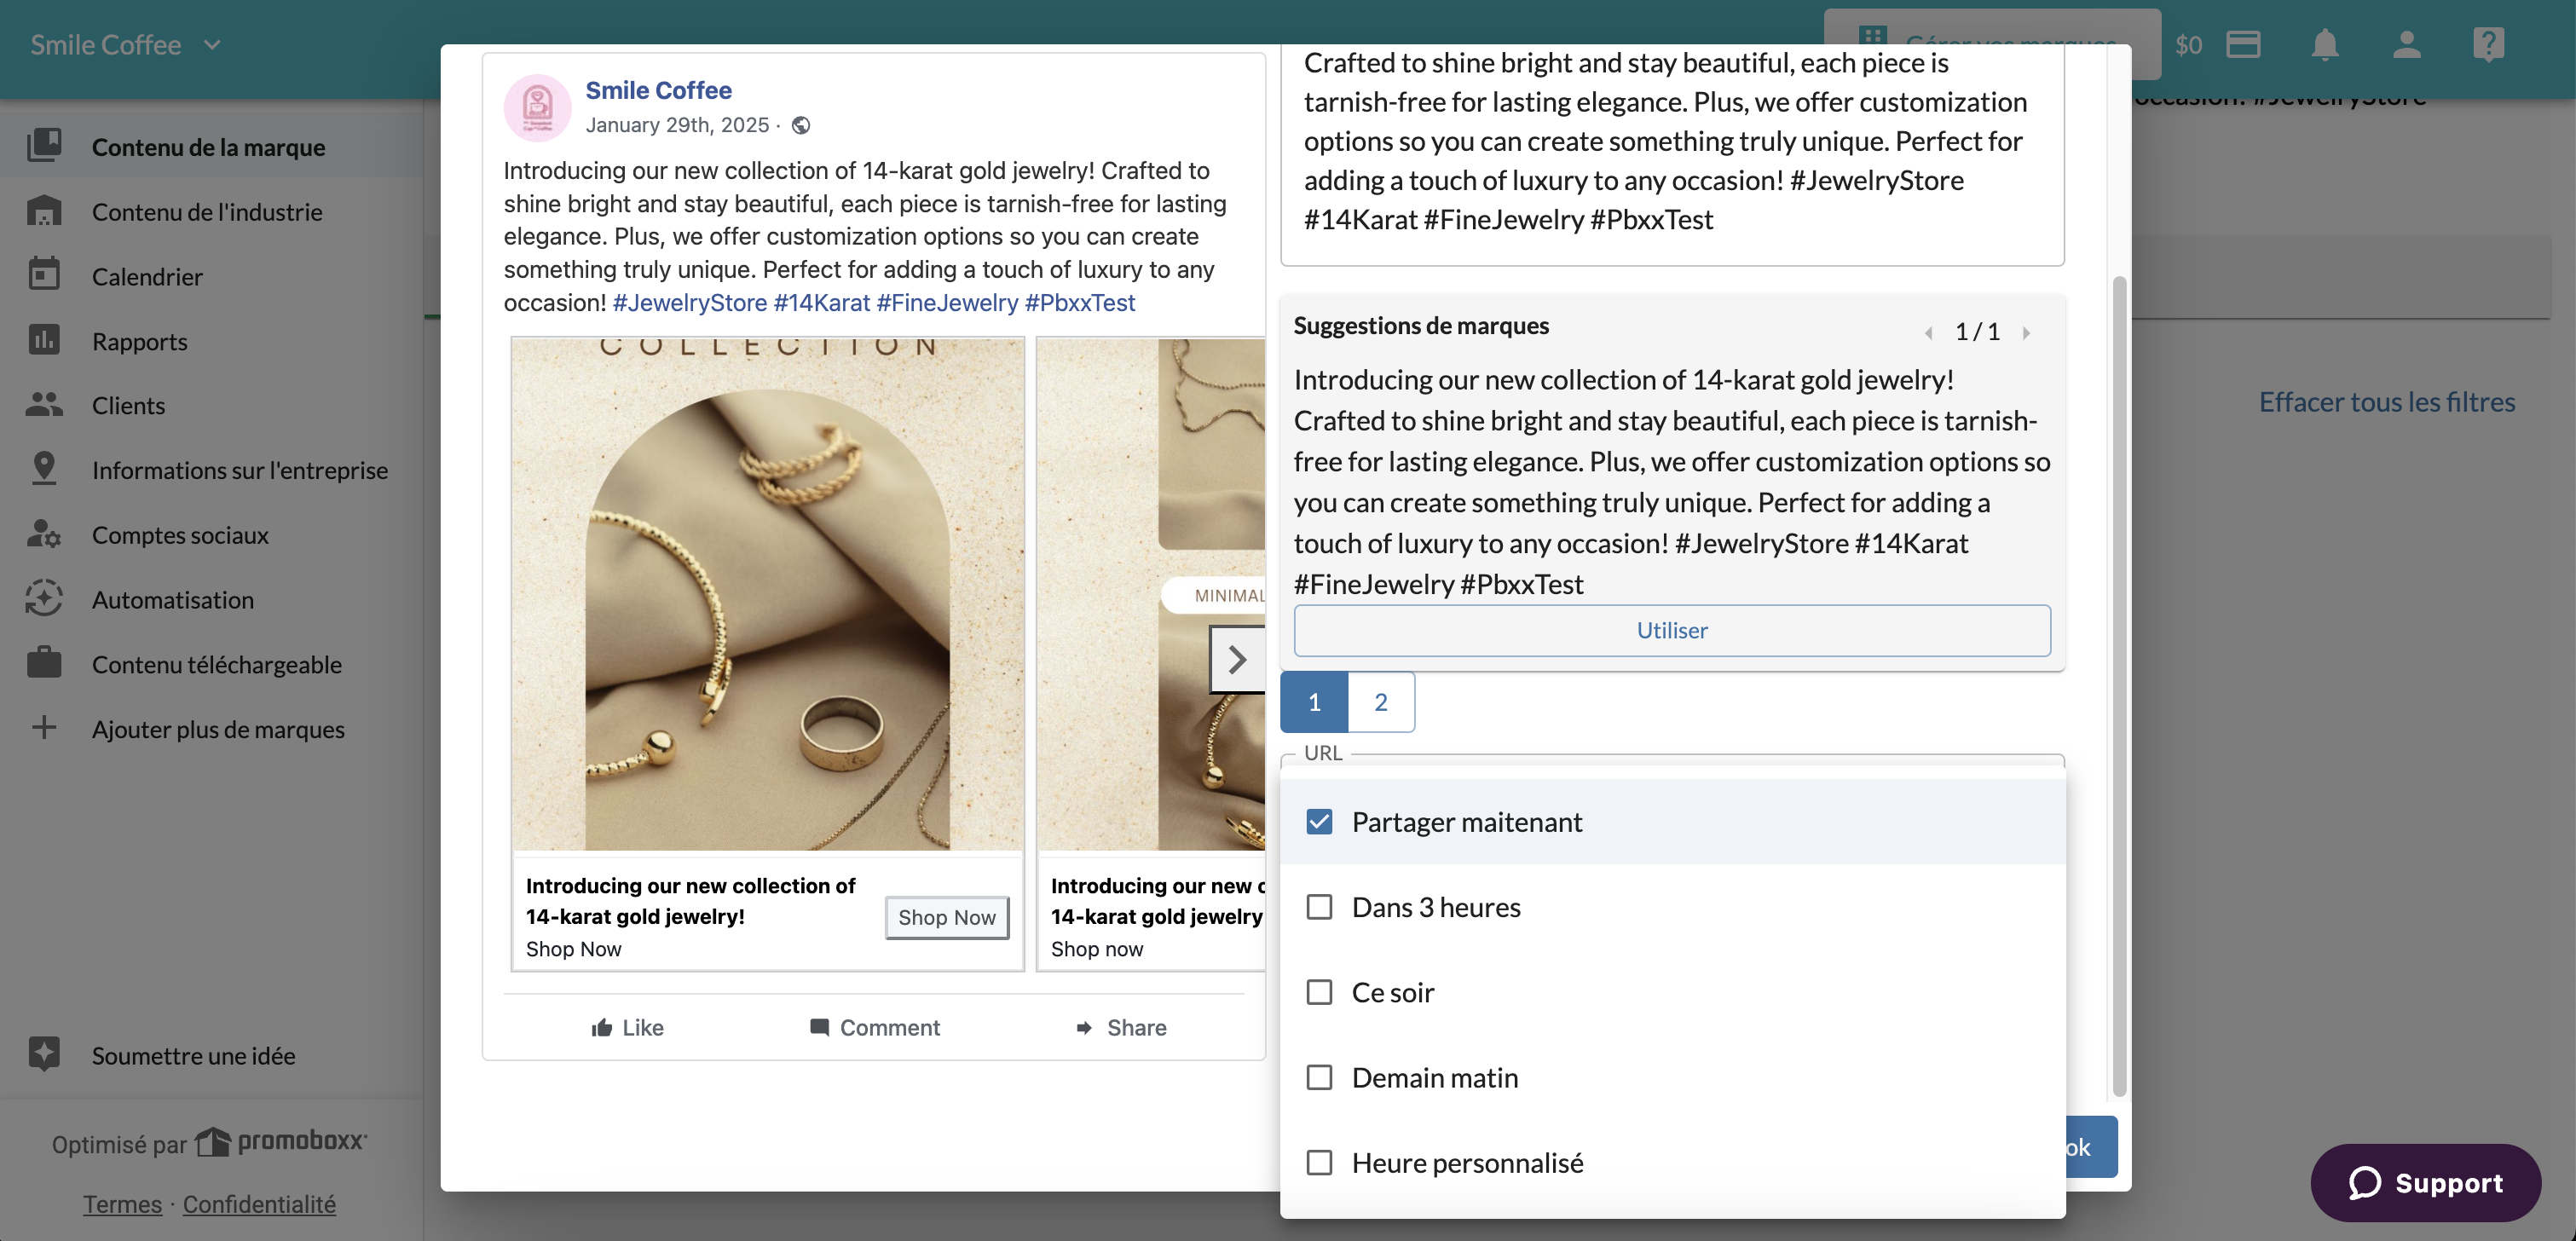Screen dimensions: 2576x1241
Task: Click the first jewelry collection image
Action: (767, 594)
